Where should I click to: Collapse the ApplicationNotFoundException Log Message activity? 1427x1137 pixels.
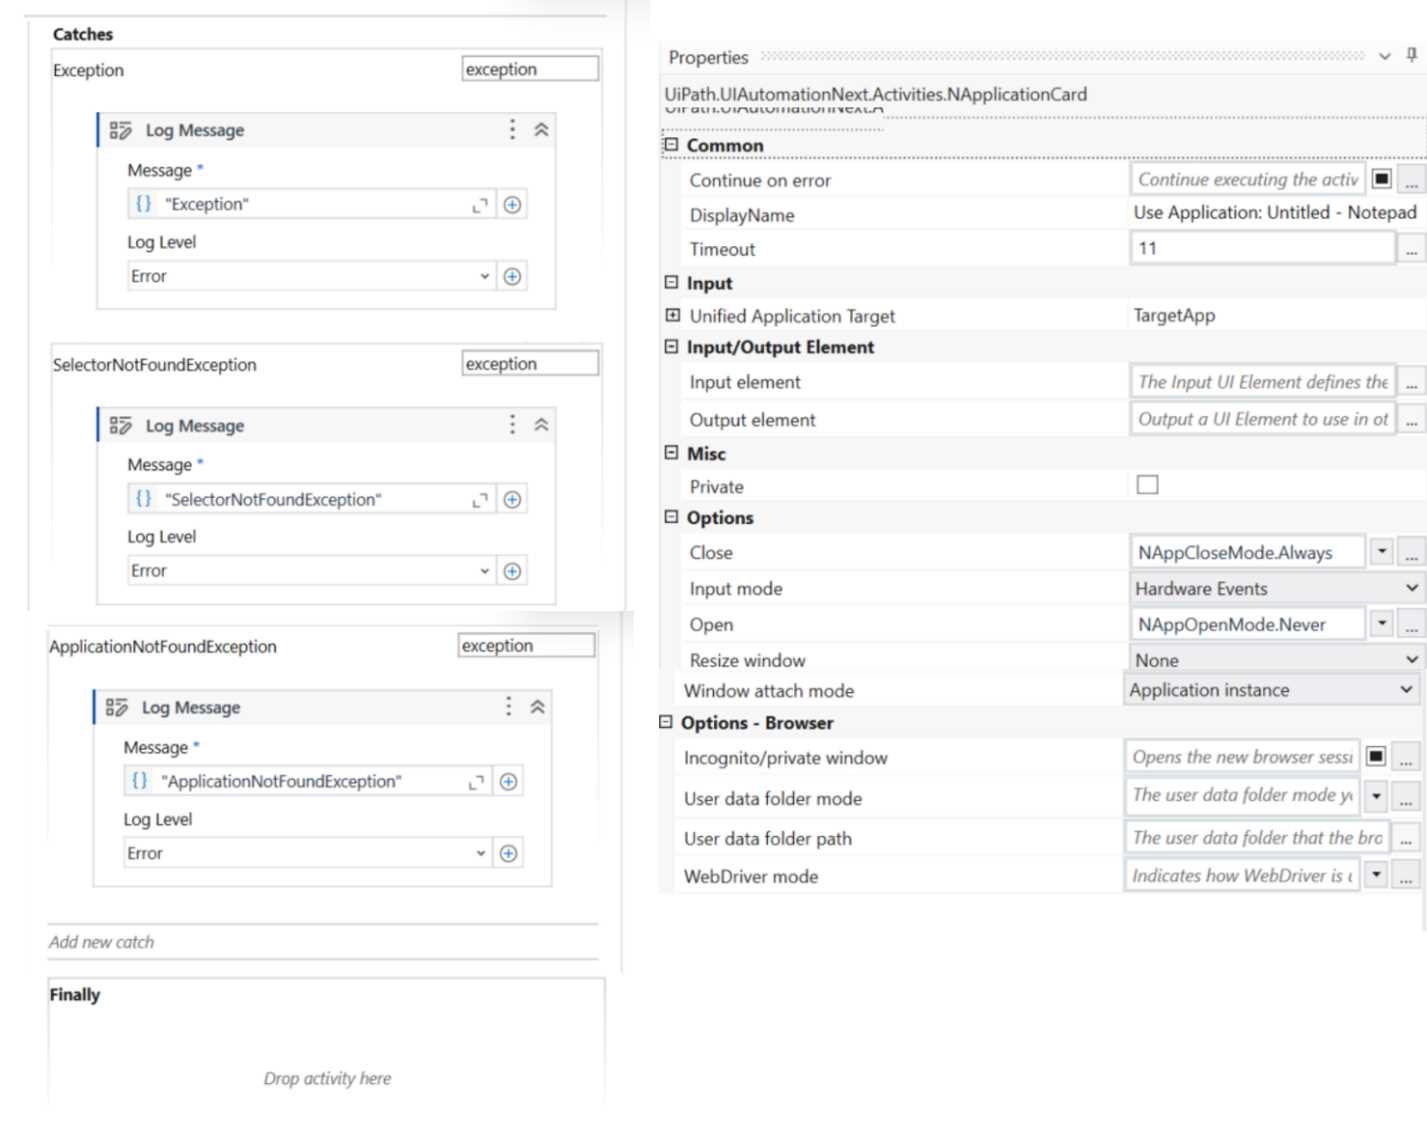(537, 707)
